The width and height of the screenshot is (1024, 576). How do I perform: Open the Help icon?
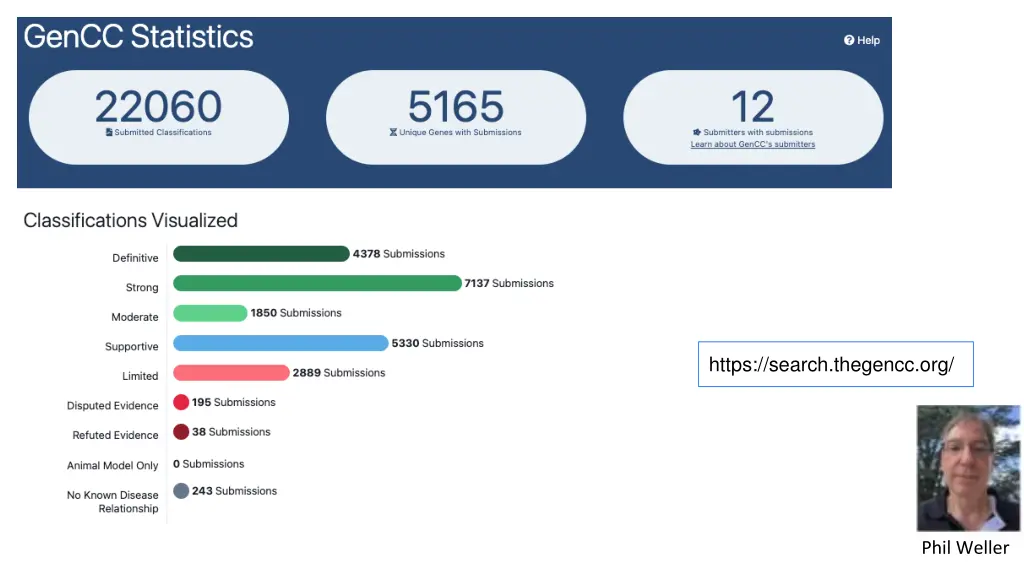862,40
